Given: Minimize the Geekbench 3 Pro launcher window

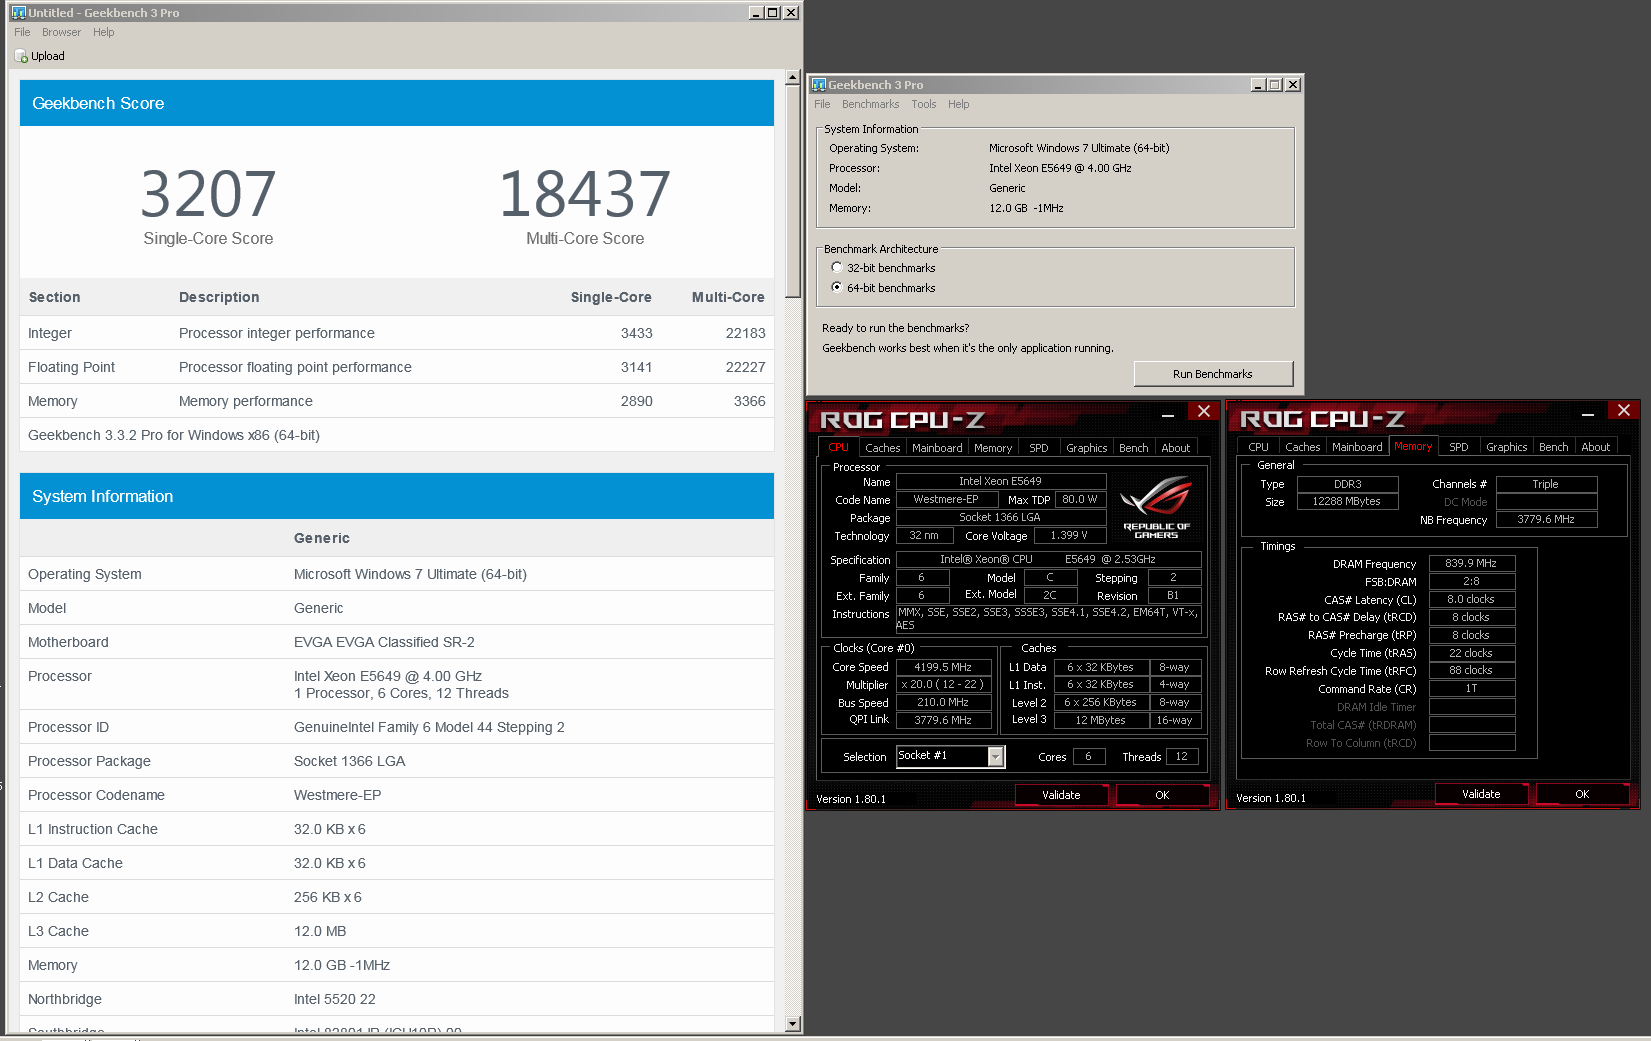Looking at the screenshot, I should [x=1258, y=85].
